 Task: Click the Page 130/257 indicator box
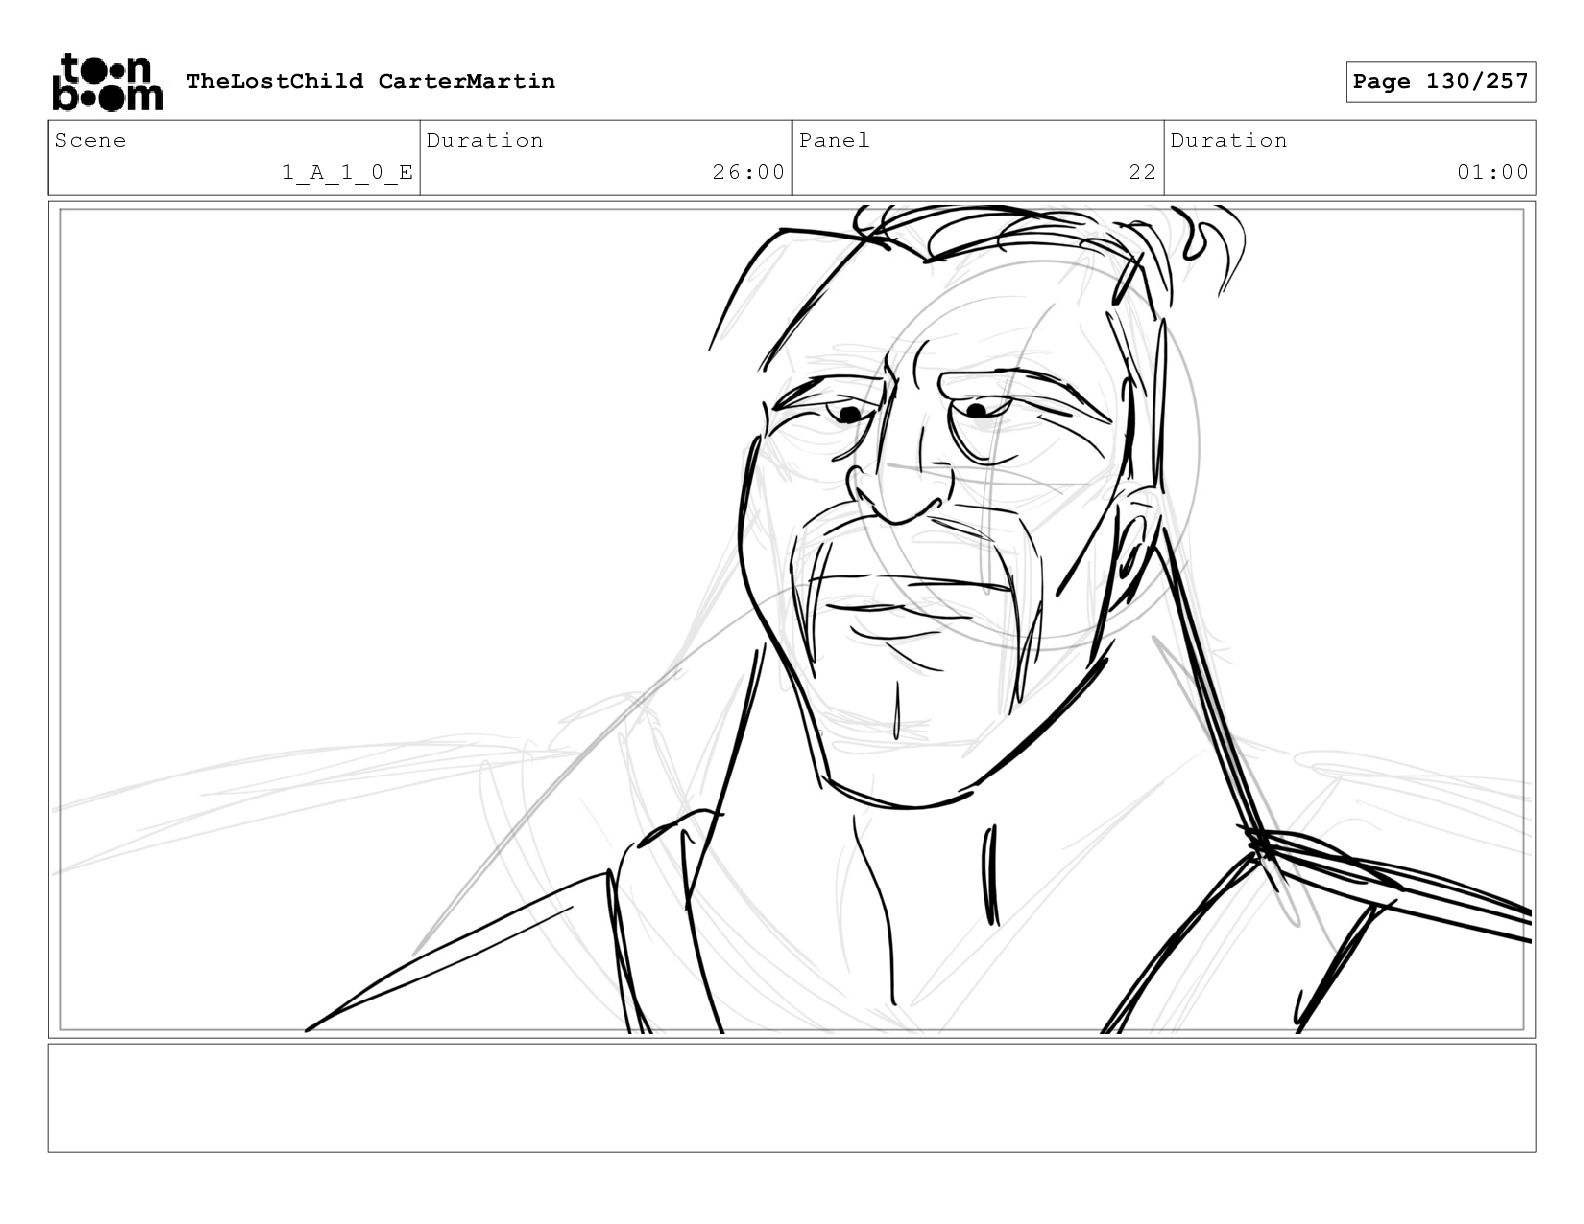pyautogui.click(x=1440, y=82)
